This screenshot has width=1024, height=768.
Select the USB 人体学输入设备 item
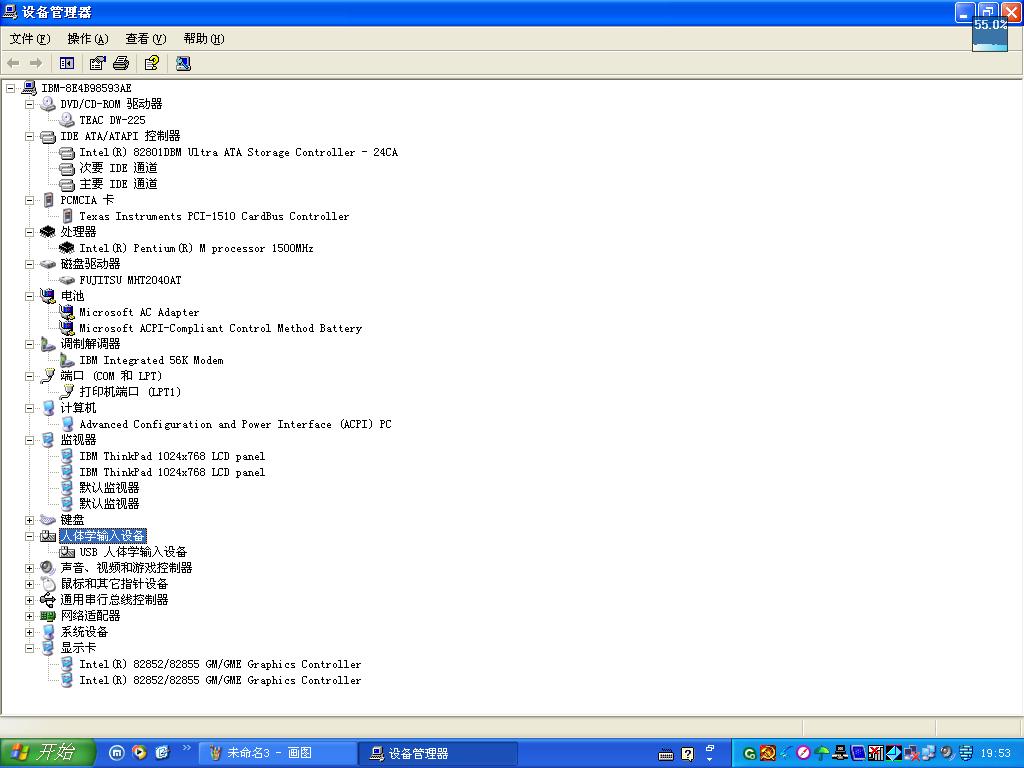point(133,552)
